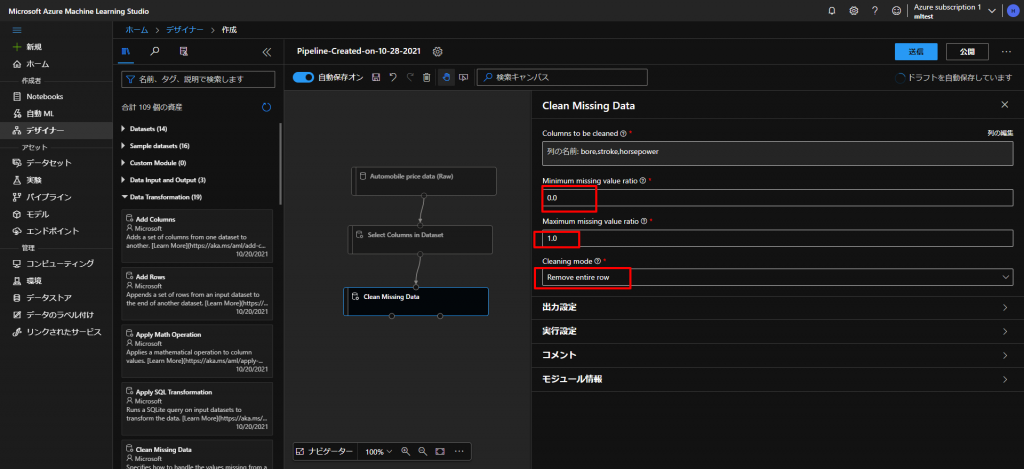Click the Minimum missing value ratio field
This screenshot has height=469, width=1024.
pos(774,201)
